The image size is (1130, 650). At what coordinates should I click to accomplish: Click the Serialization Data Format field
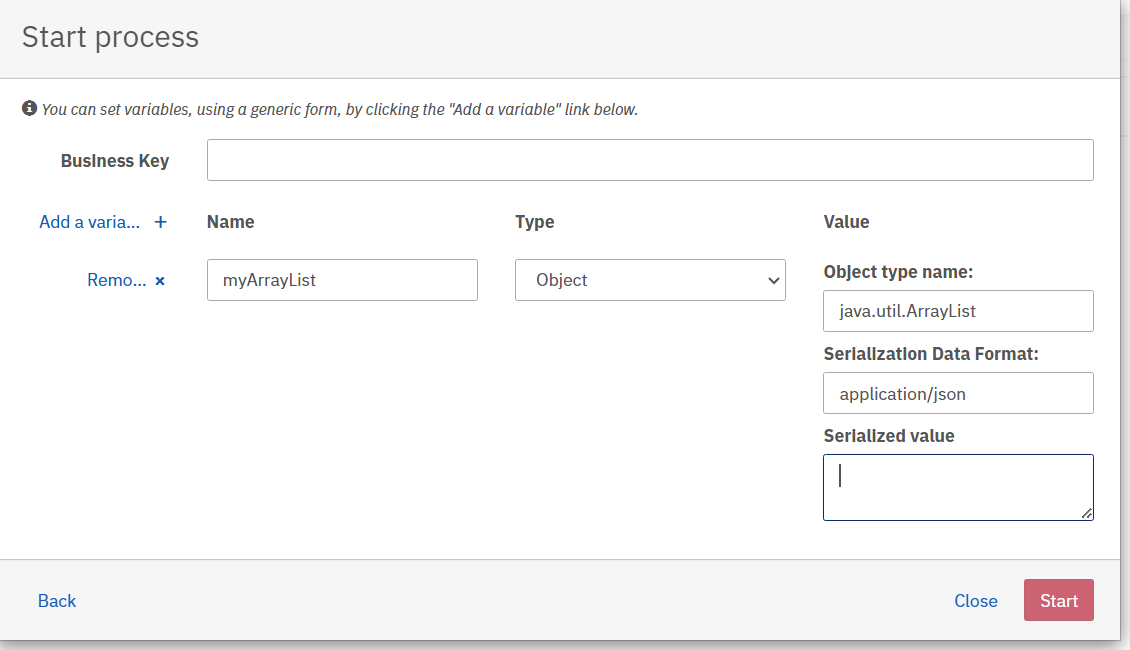click(x=958, y=393)
